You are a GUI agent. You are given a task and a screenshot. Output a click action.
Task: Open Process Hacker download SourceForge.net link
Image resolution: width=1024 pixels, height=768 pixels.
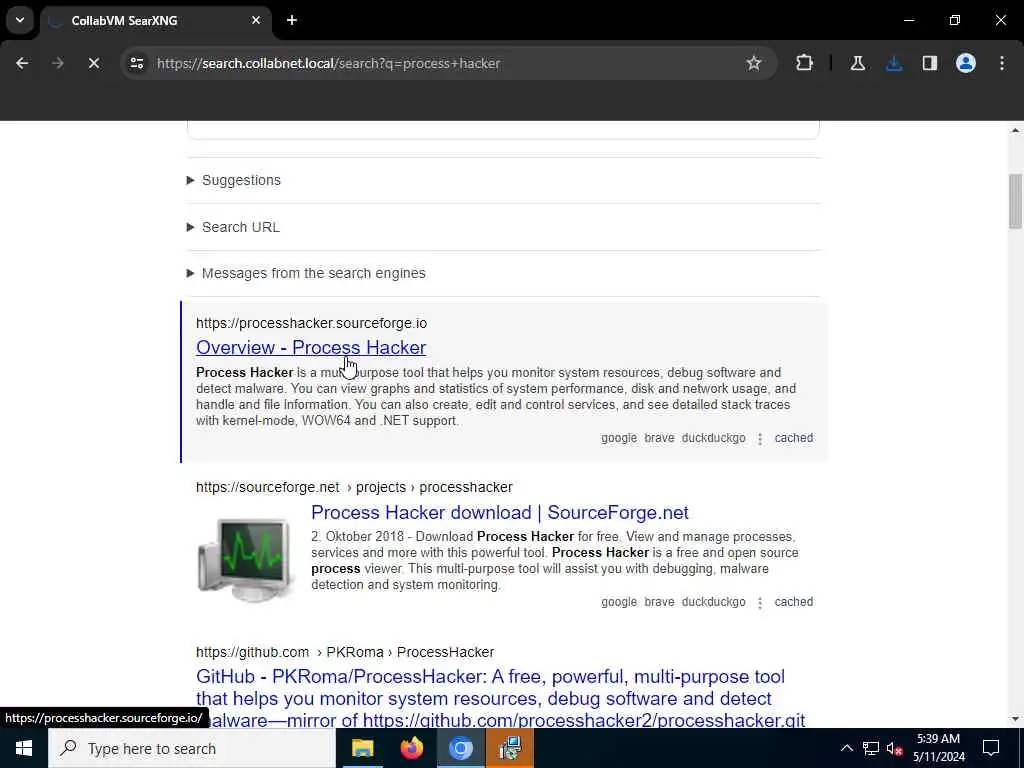pos(500,513)
